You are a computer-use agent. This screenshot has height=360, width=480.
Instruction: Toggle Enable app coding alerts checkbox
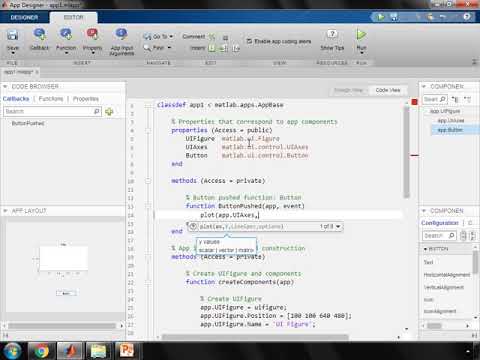pos(249,41)
